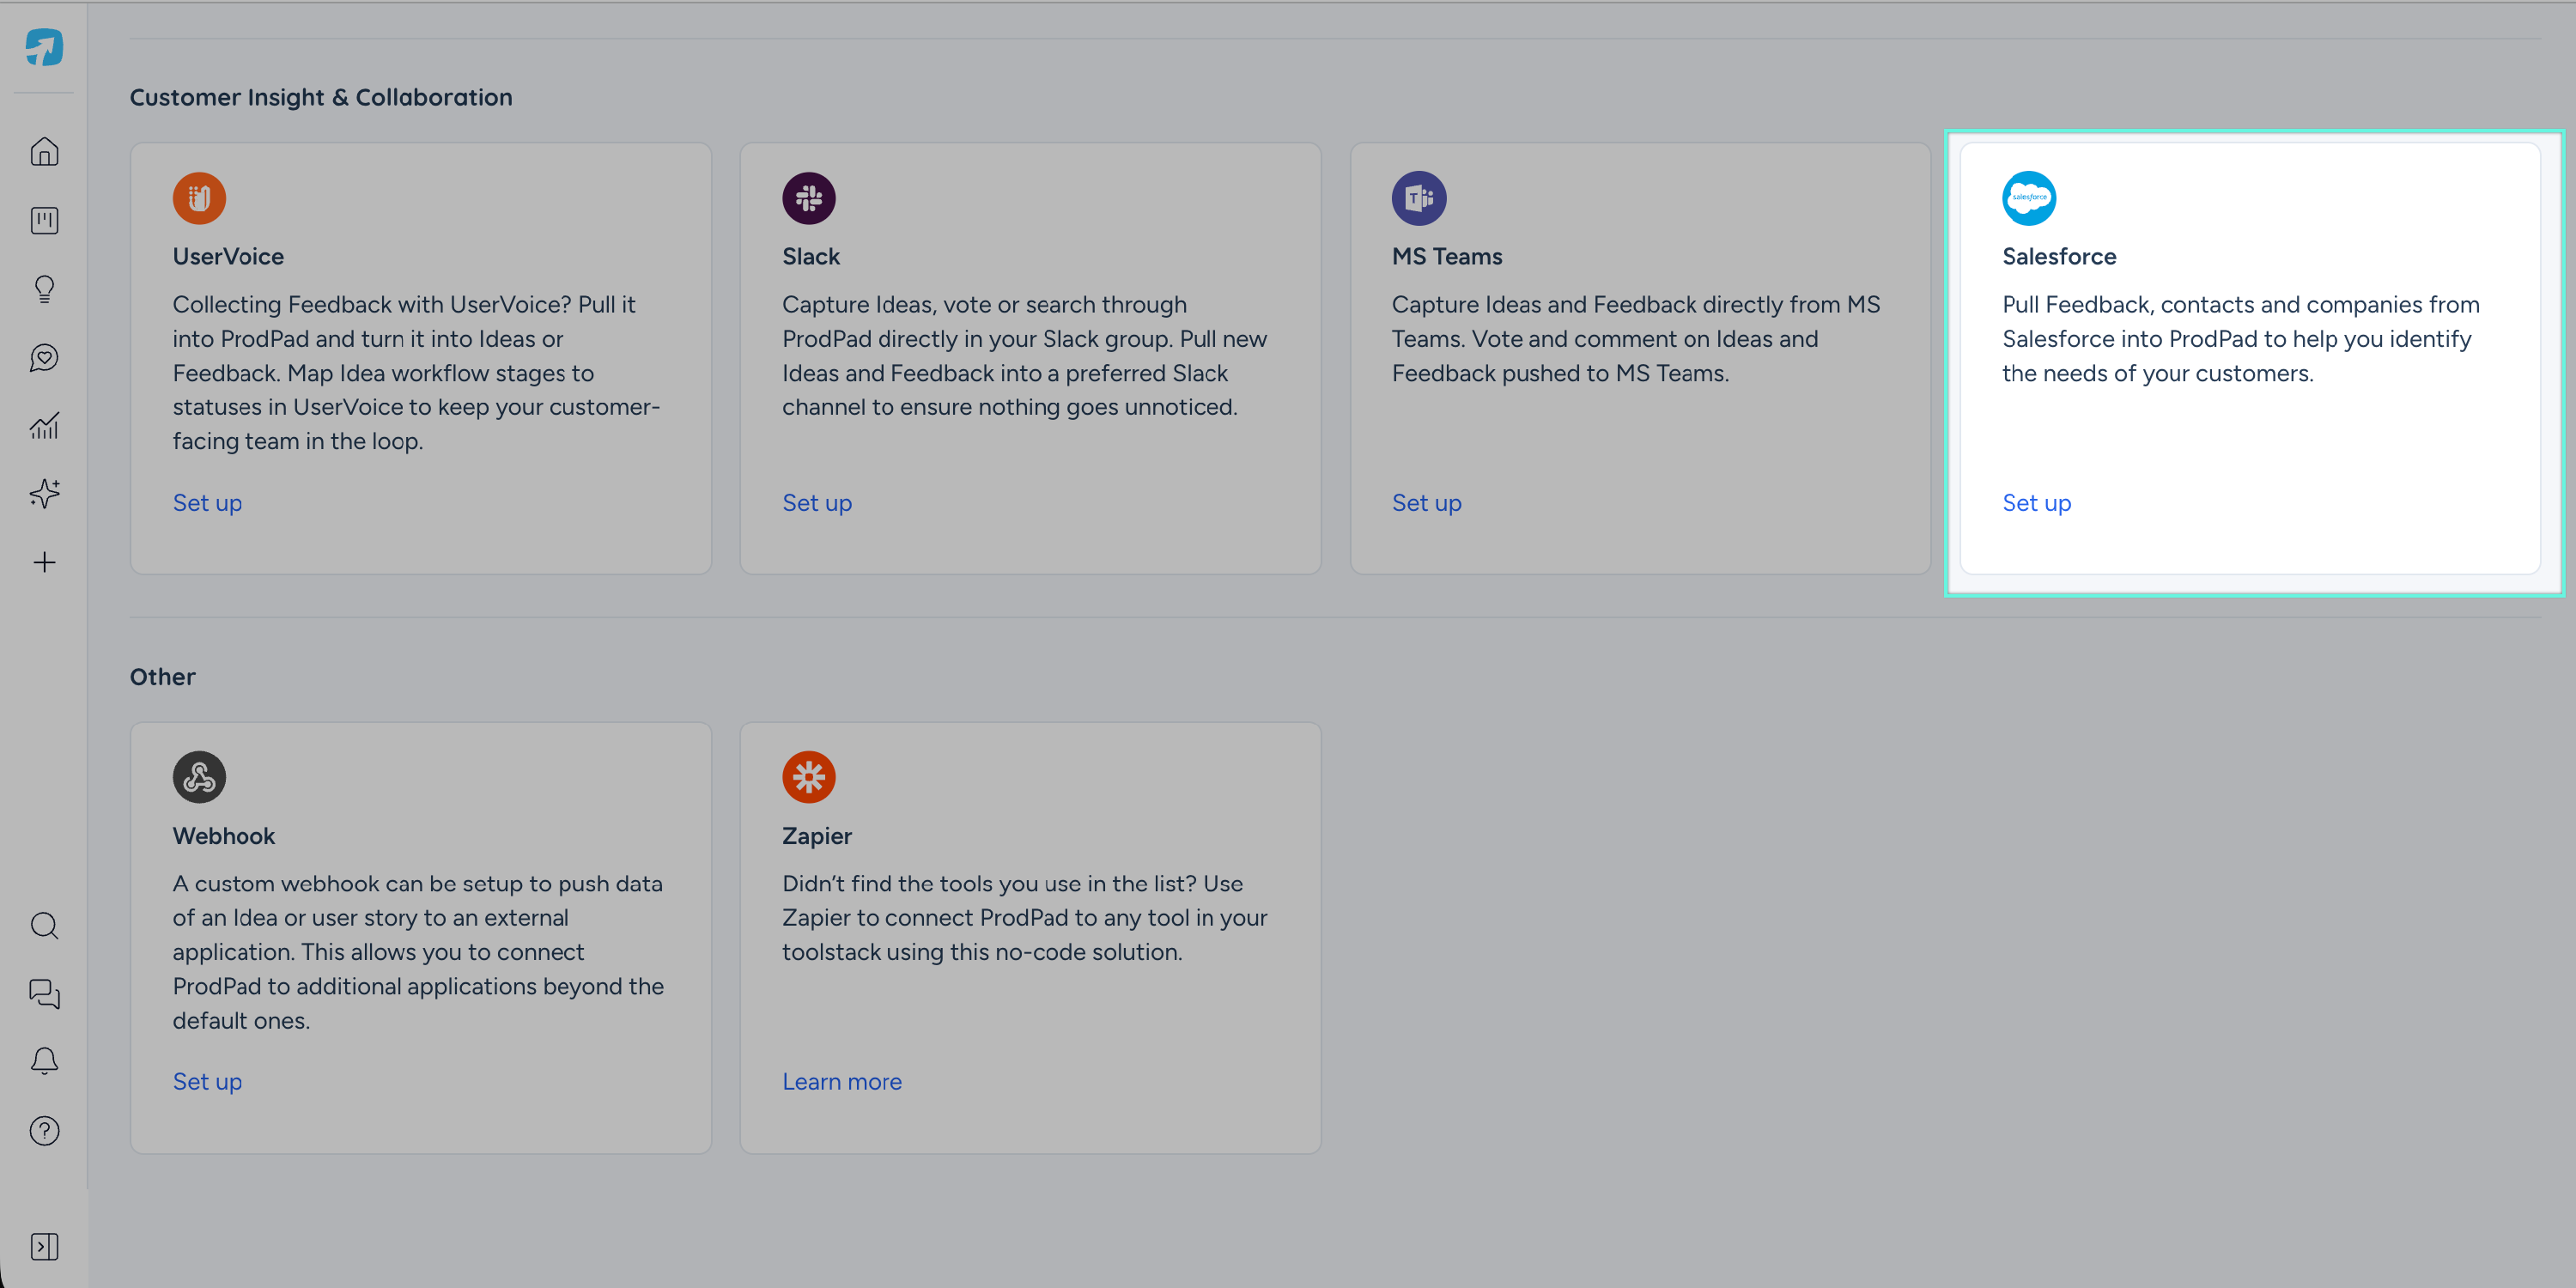The image size is (2576, 1288).
Task: Click Set up link for MS Teams
Action: pos(1426,503)
